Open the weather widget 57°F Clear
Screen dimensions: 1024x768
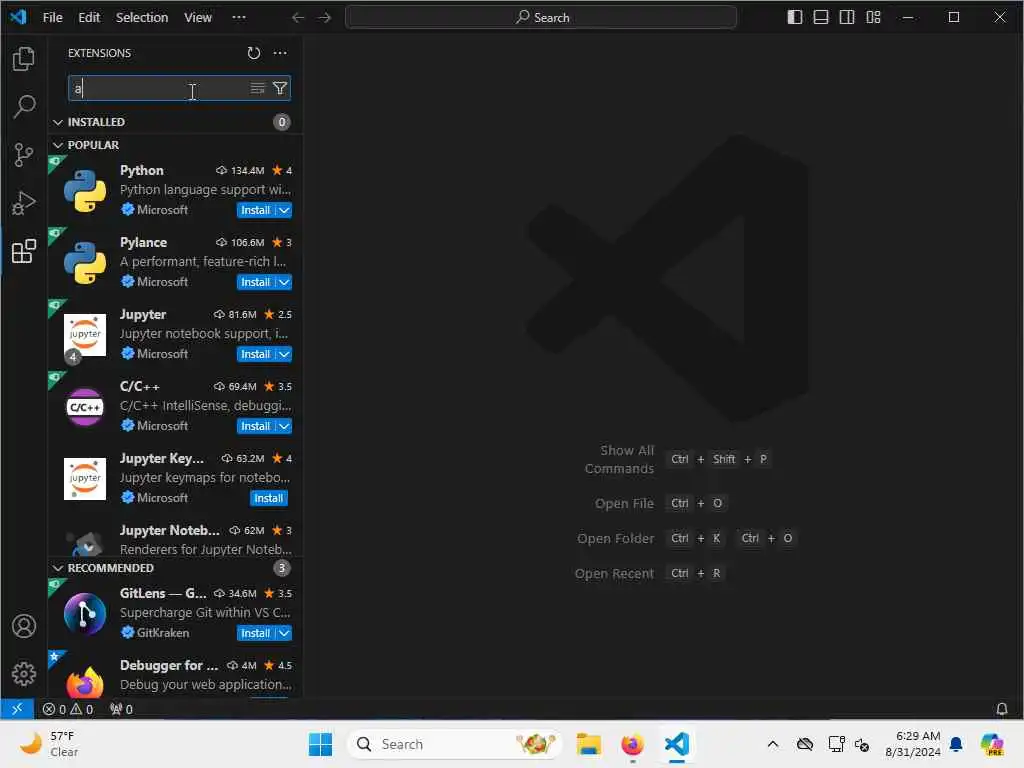click(49, 744)
